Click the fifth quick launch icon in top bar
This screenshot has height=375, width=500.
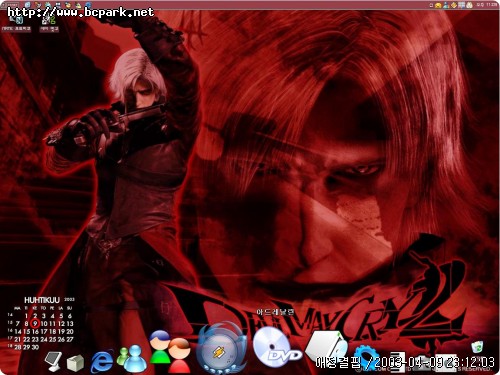68,5
